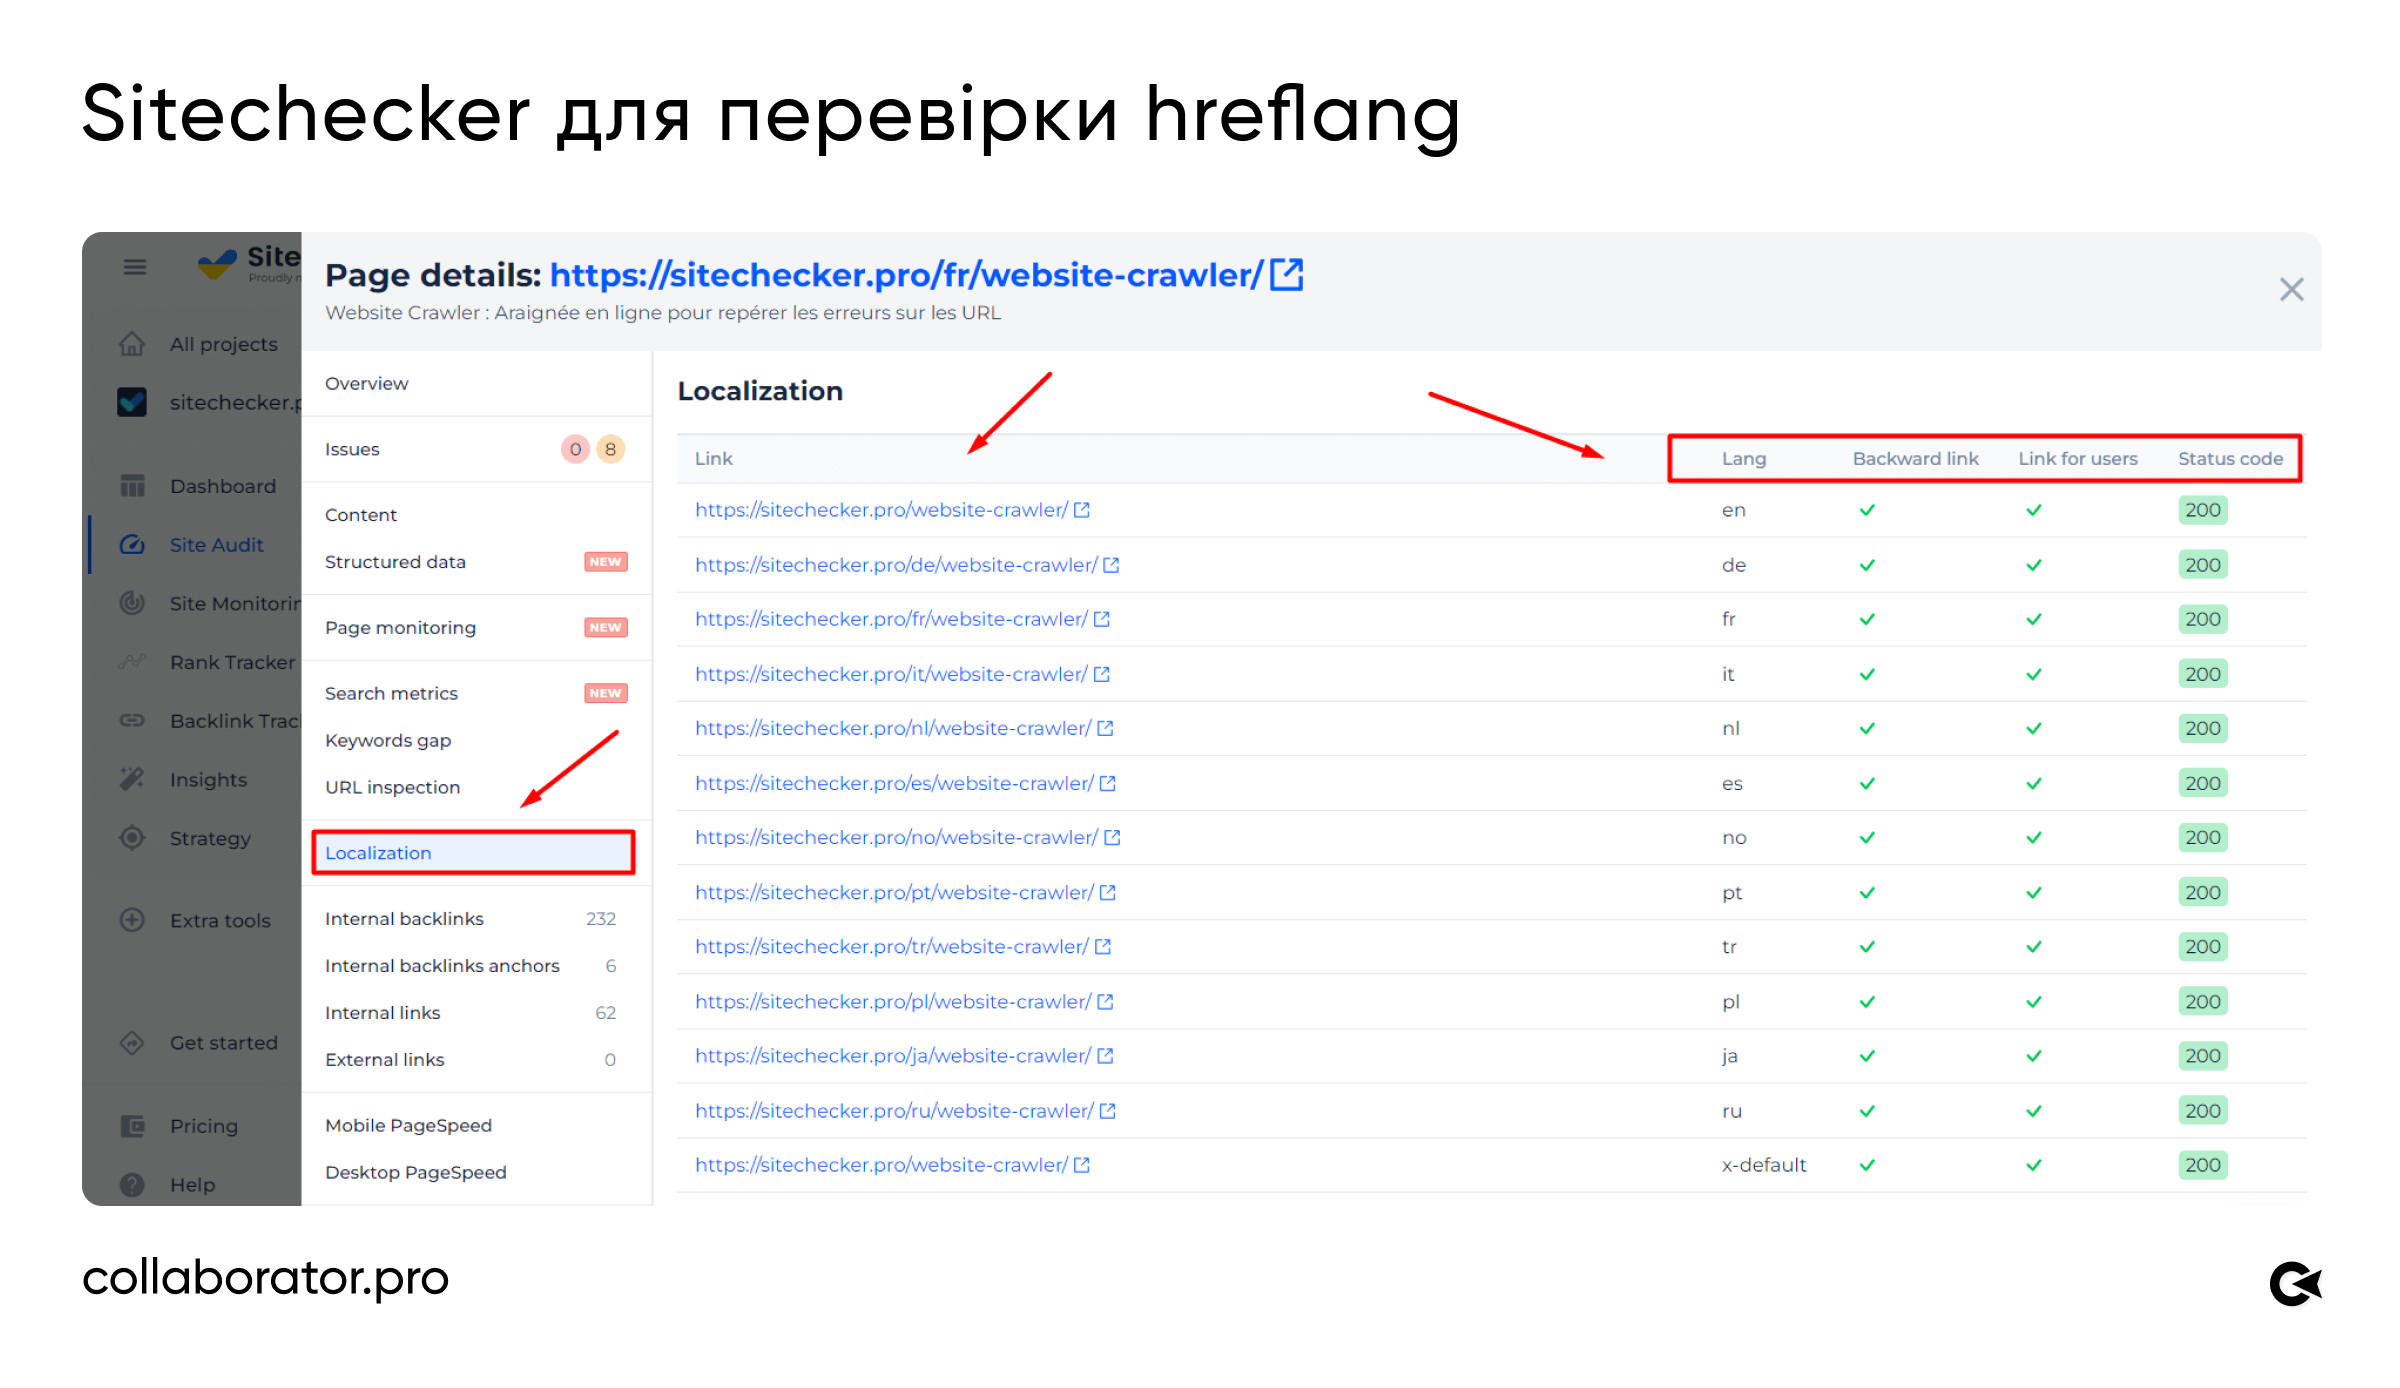
Task: Open the French website-crawler link
Action: (x=890, y=618)
